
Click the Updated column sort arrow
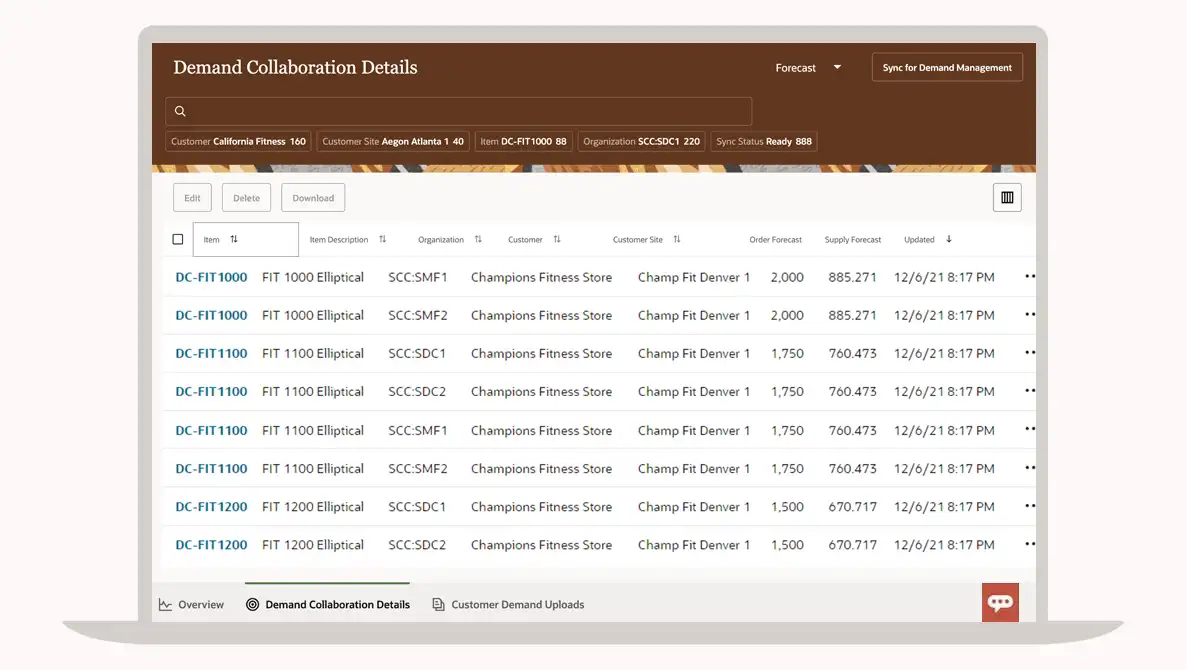[x=949, y=240]
